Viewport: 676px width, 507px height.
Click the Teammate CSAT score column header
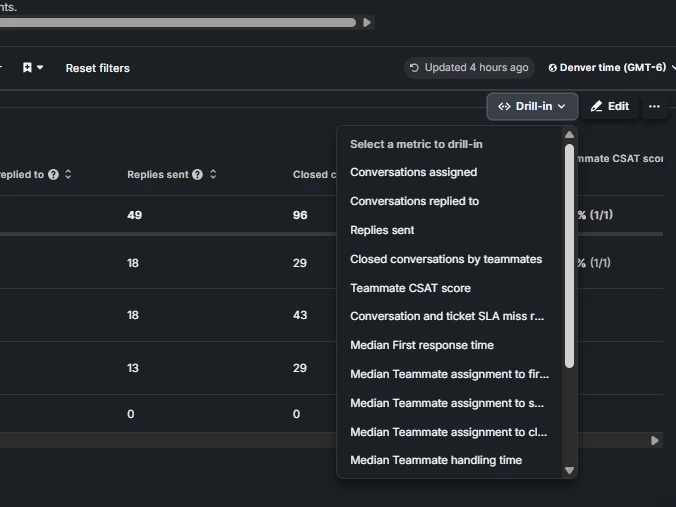coord(620,159)
